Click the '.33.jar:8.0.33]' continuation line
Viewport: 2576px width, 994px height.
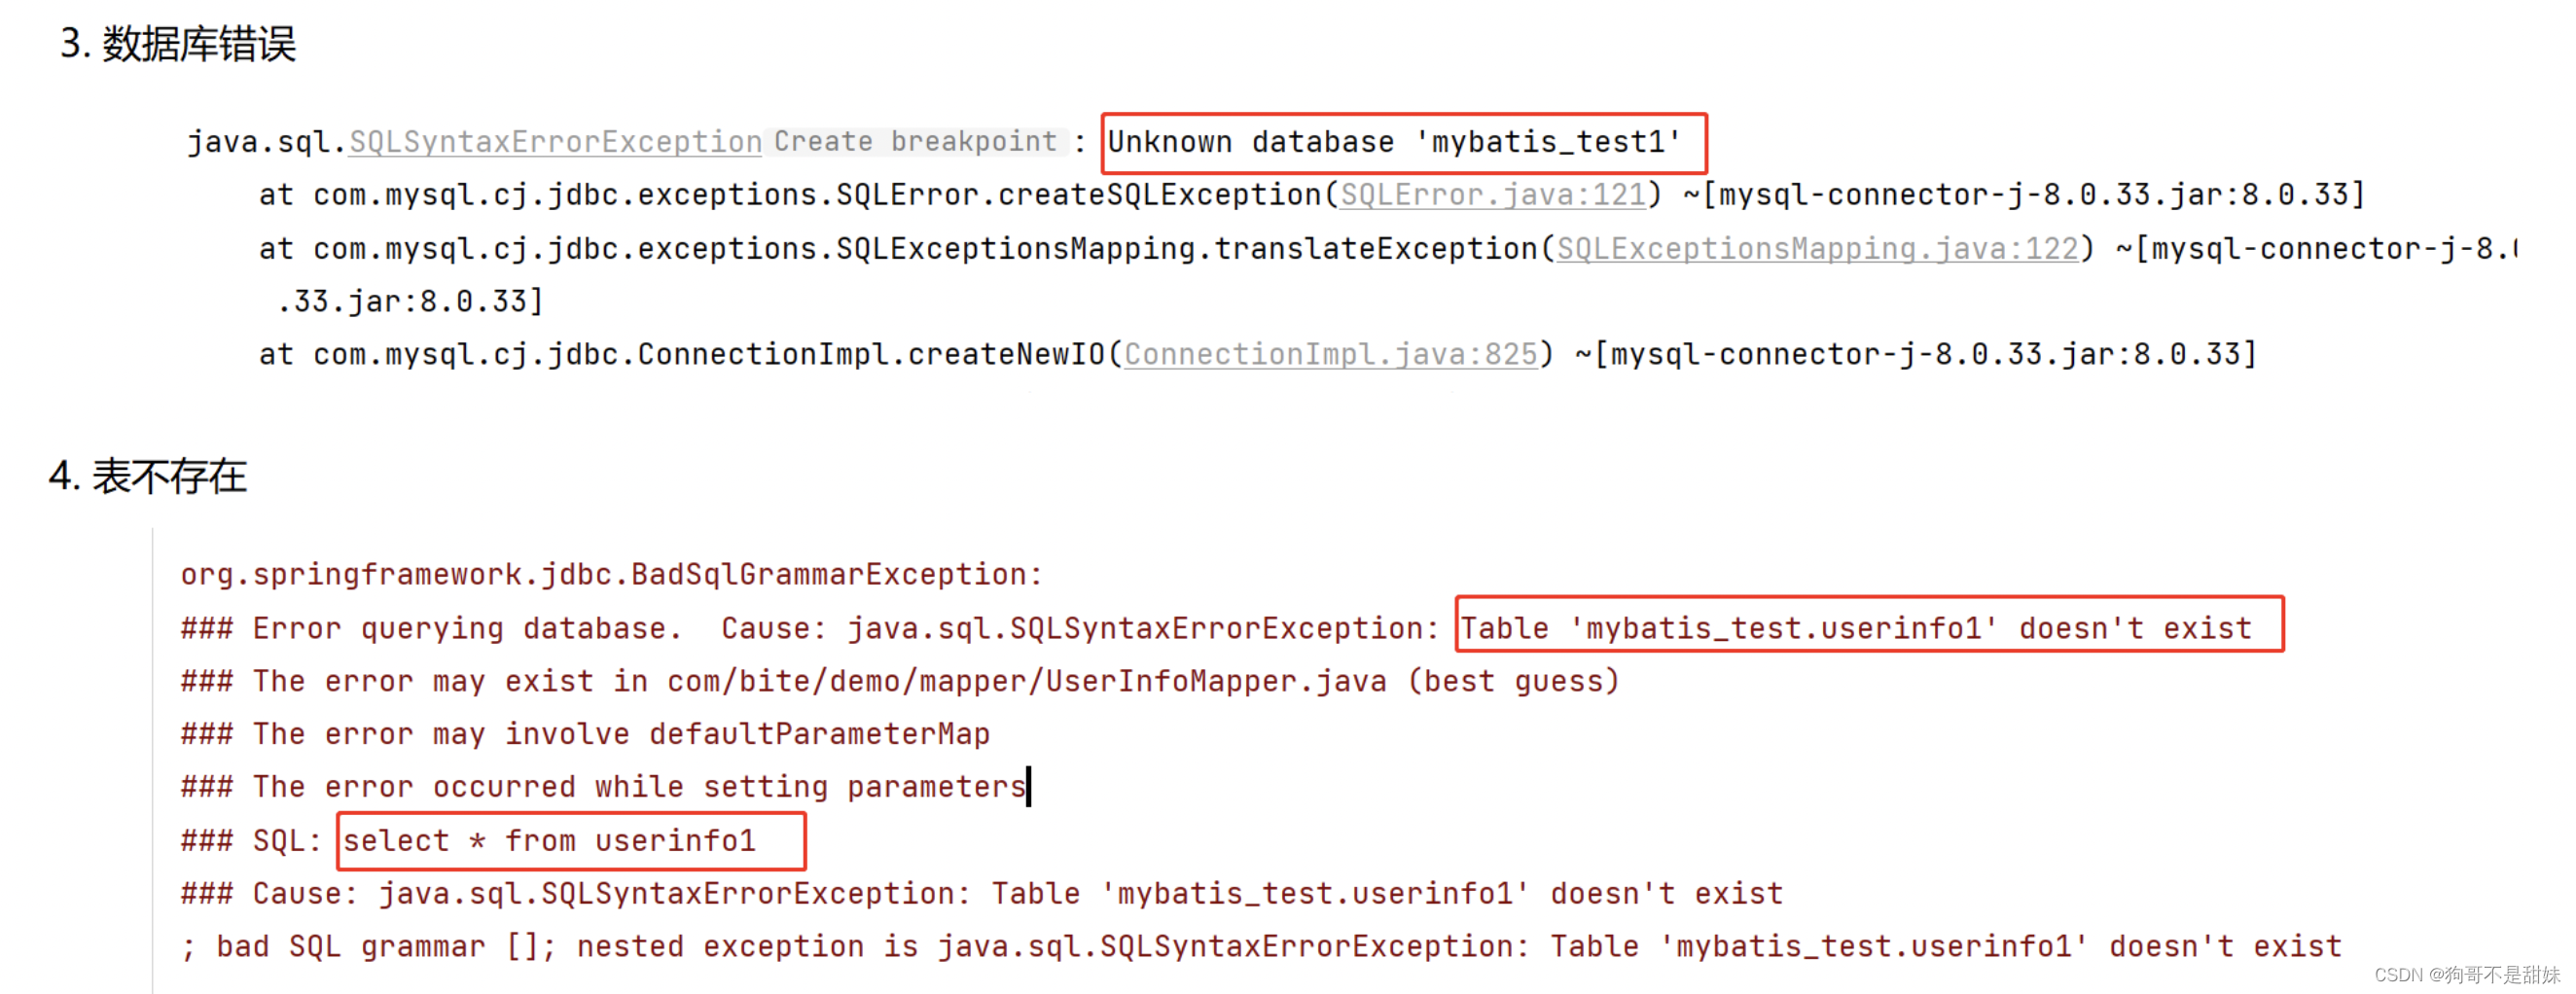click(x=410, y=301)
